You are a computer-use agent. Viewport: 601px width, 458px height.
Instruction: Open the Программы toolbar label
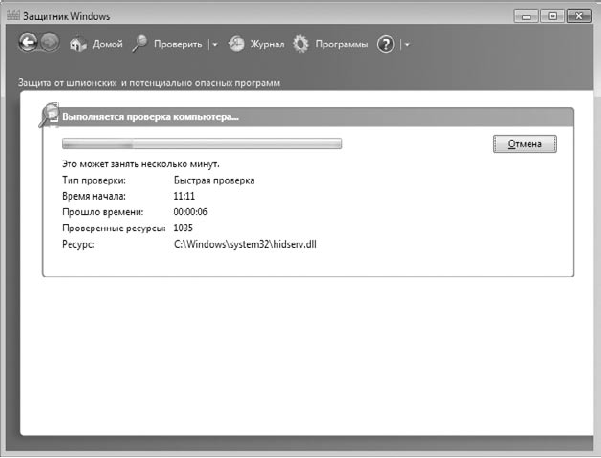coord(342,44)
